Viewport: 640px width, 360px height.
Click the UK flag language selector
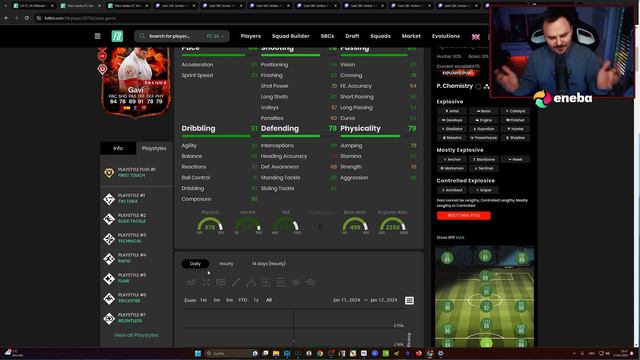pos(476,37)
